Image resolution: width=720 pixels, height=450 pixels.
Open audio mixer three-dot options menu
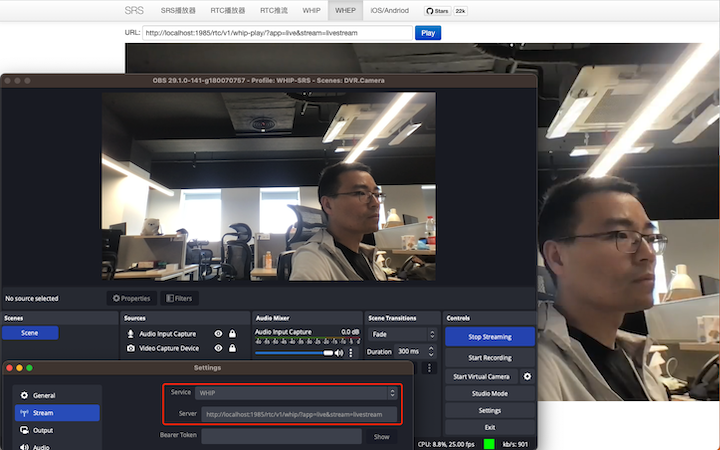(350, 353)
